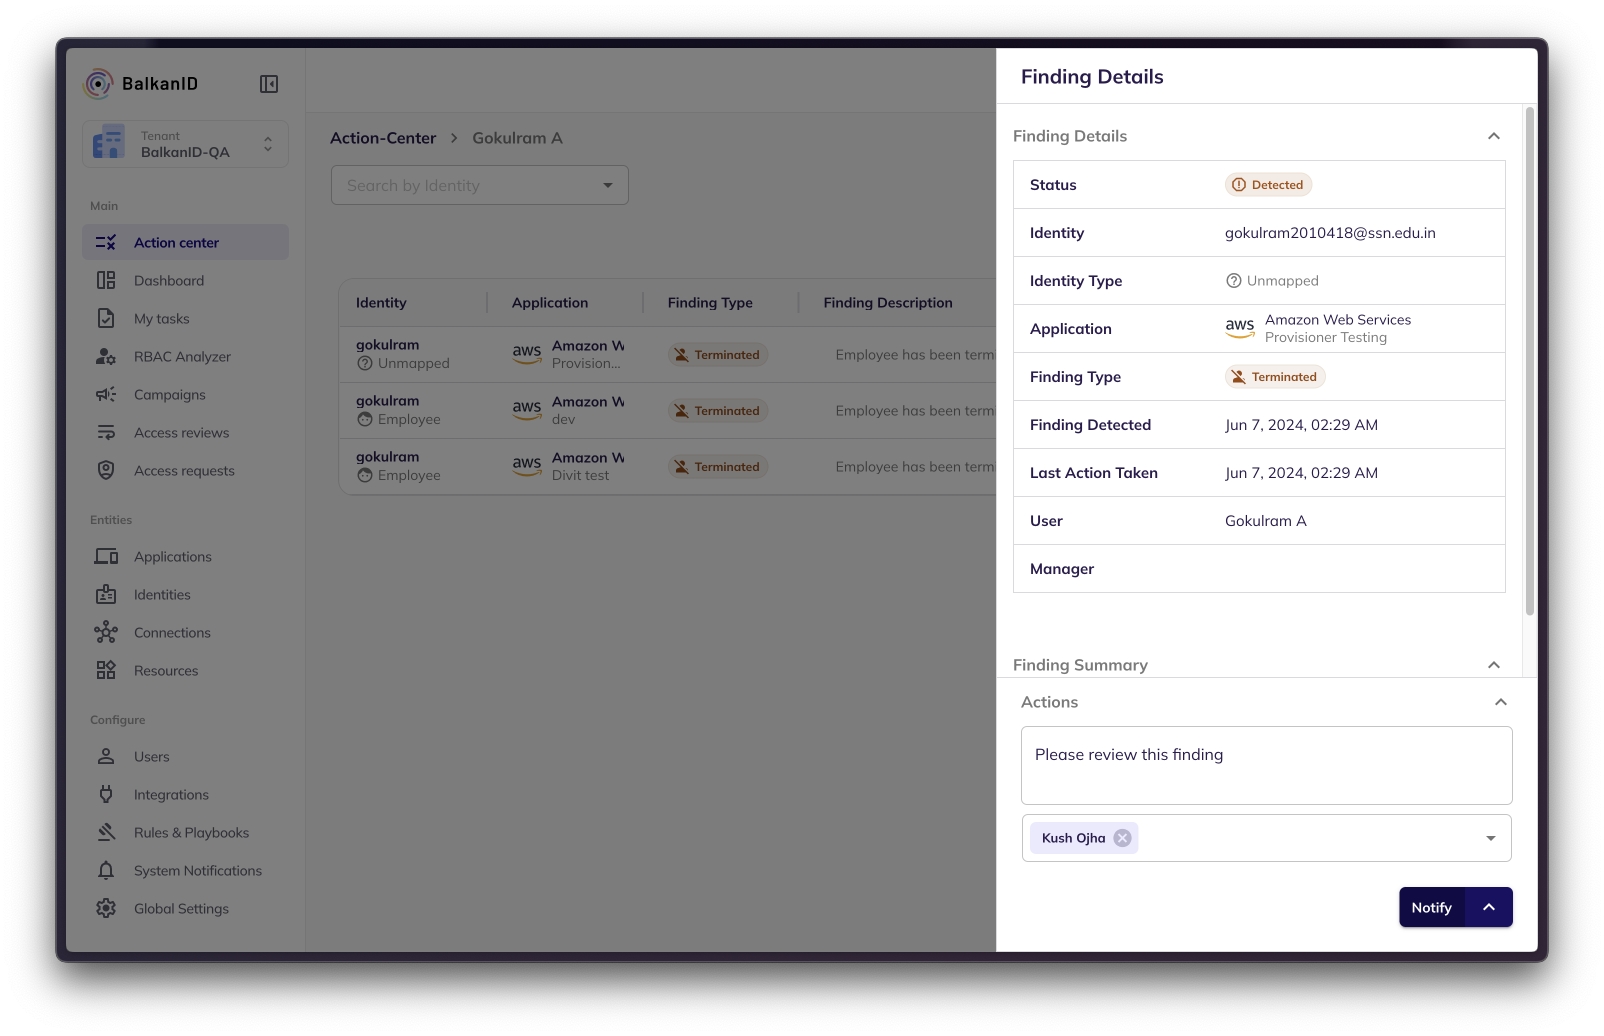The image size is (1604, 1036).
Task: Open System Notifications page
Action: pyautogui.click(x=185, y=870)
